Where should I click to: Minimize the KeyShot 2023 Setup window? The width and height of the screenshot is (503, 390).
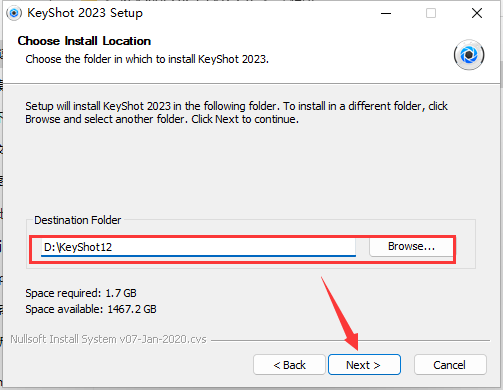coord(386,14)
